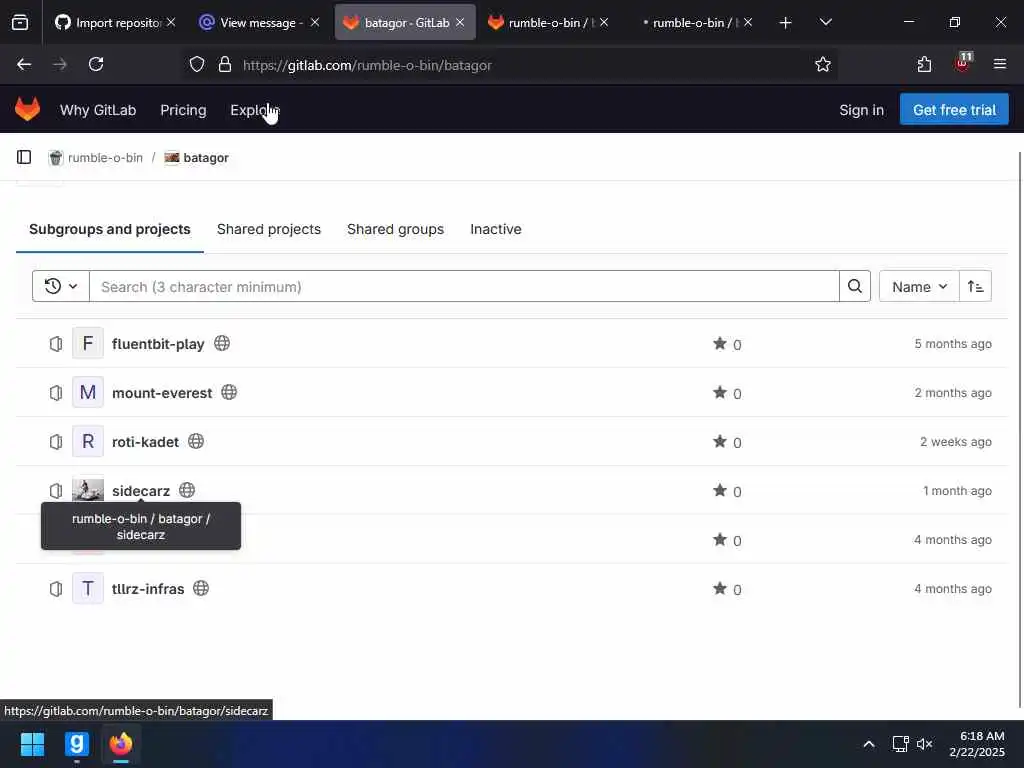Open the sidecarz project
The height and width of the screenshot is (768, 1024).
pyautogui.click(x=140, y=491)
